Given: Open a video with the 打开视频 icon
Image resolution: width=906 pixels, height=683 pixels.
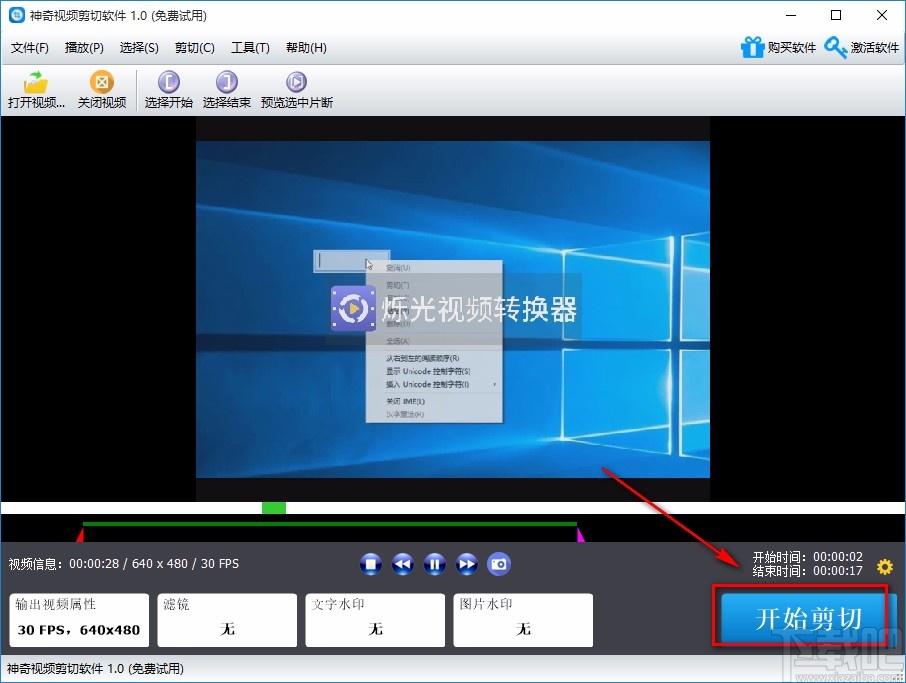Looking at the screenshot, I should pyautogui.click(x=36, y=90).
